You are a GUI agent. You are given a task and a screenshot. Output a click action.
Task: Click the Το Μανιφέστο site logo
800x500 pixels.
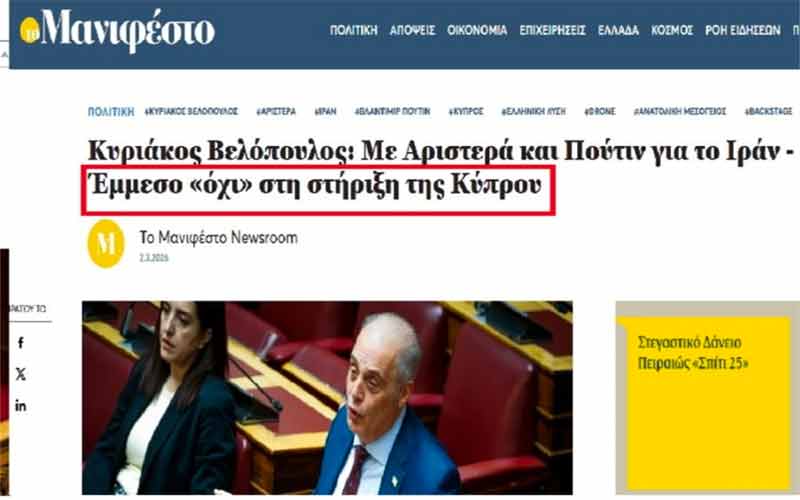(x=117, y=31)
